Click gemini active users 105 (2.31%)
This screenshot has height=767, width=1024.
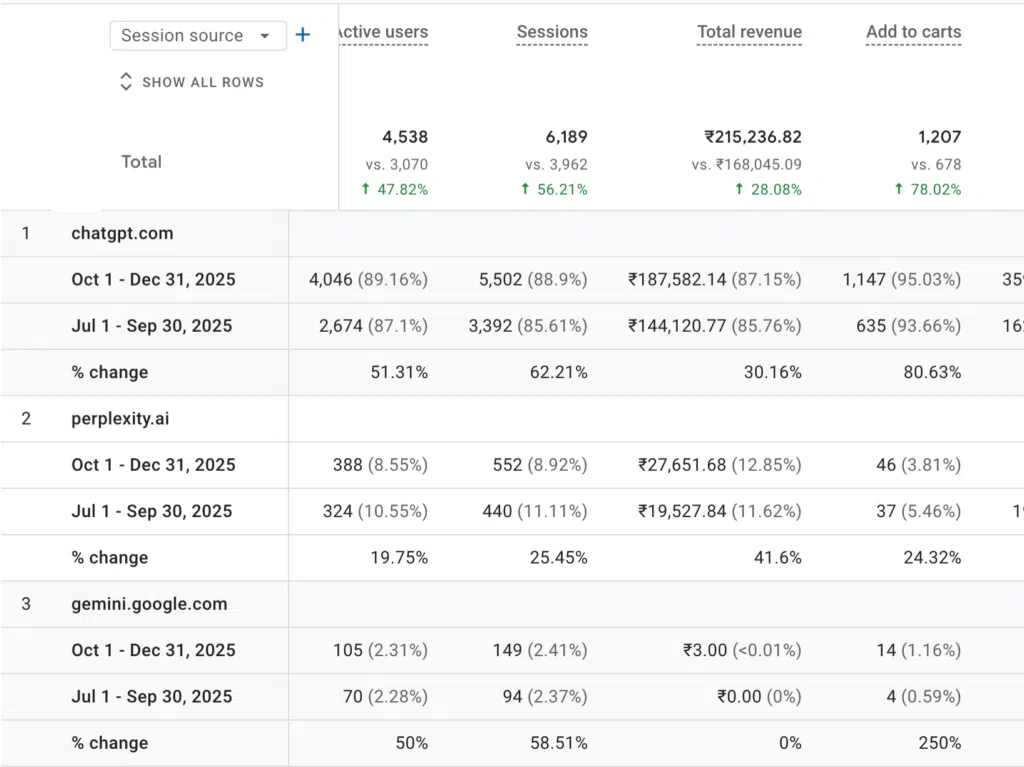(x=380, y=651)
